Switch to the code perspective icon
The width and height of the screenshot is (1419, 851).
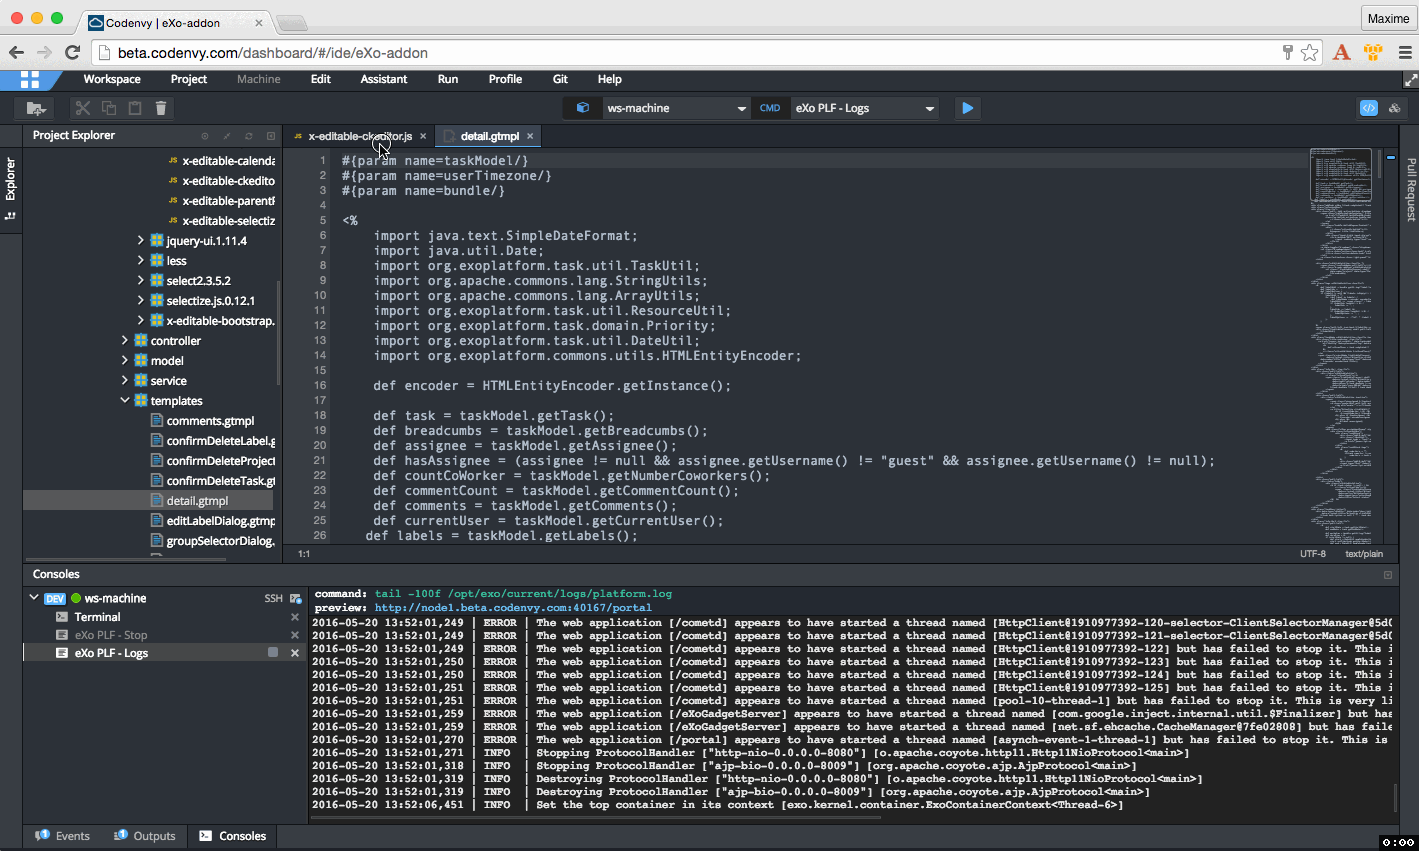(1369, 108)
